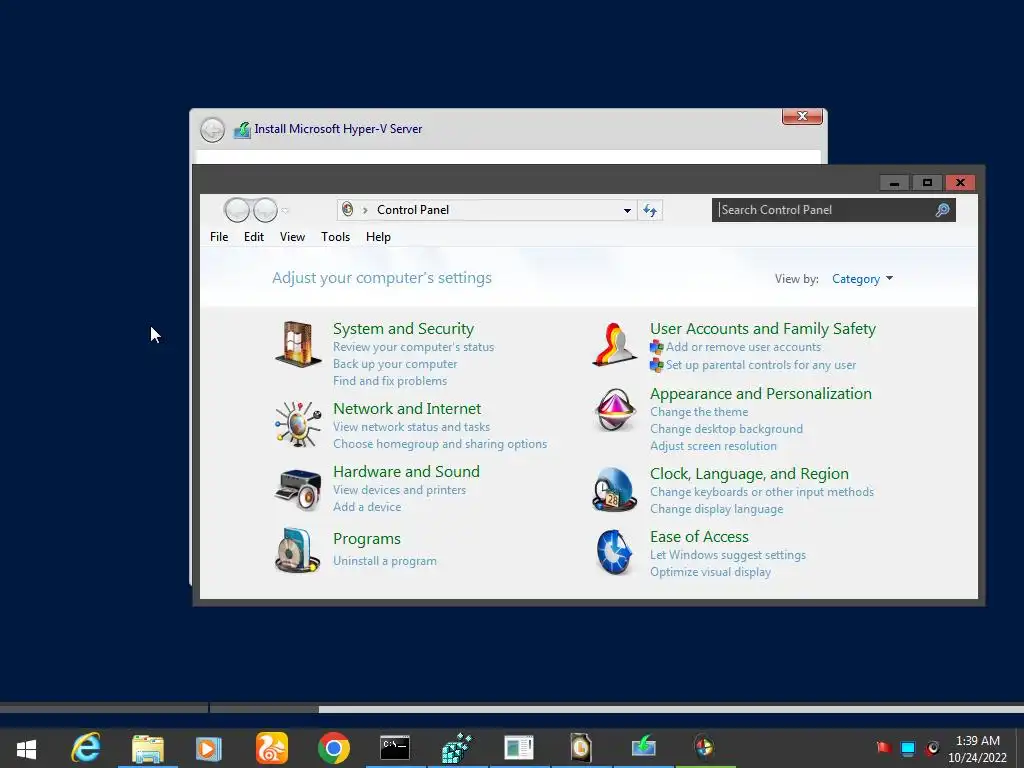Screen dimensions: 1024x768
Task: Open the Tools menu
Action: pos(336,237)
